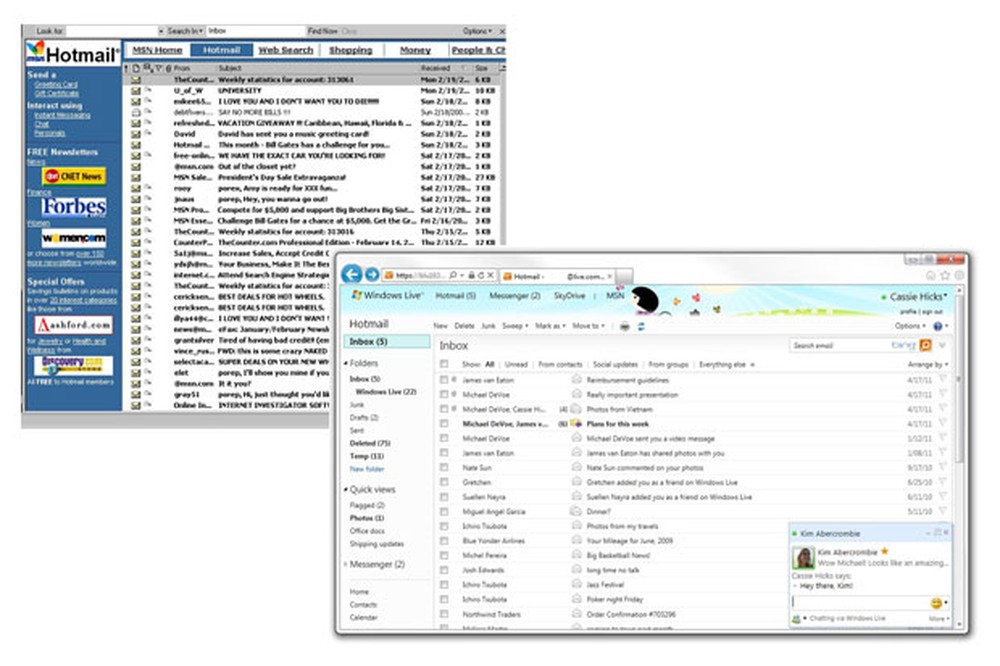The image size is (1000, 666).
Task: Open the blue help question mark icon
Action: click(x=938, y=326)
